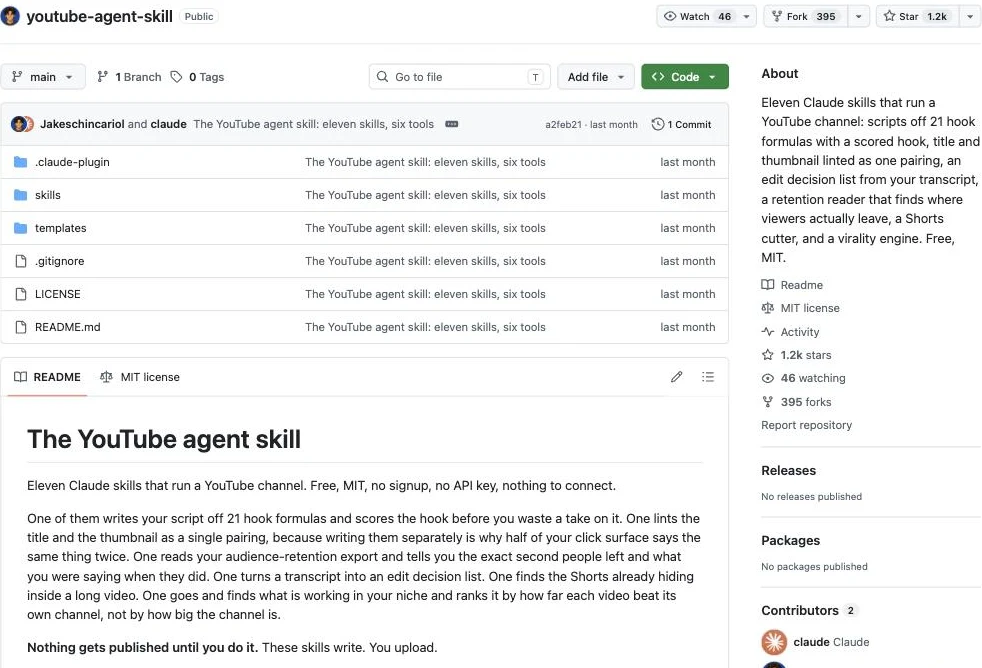Open the main branch selector
Viewport: 982px width, 668px height.
(x=43, y=77)
